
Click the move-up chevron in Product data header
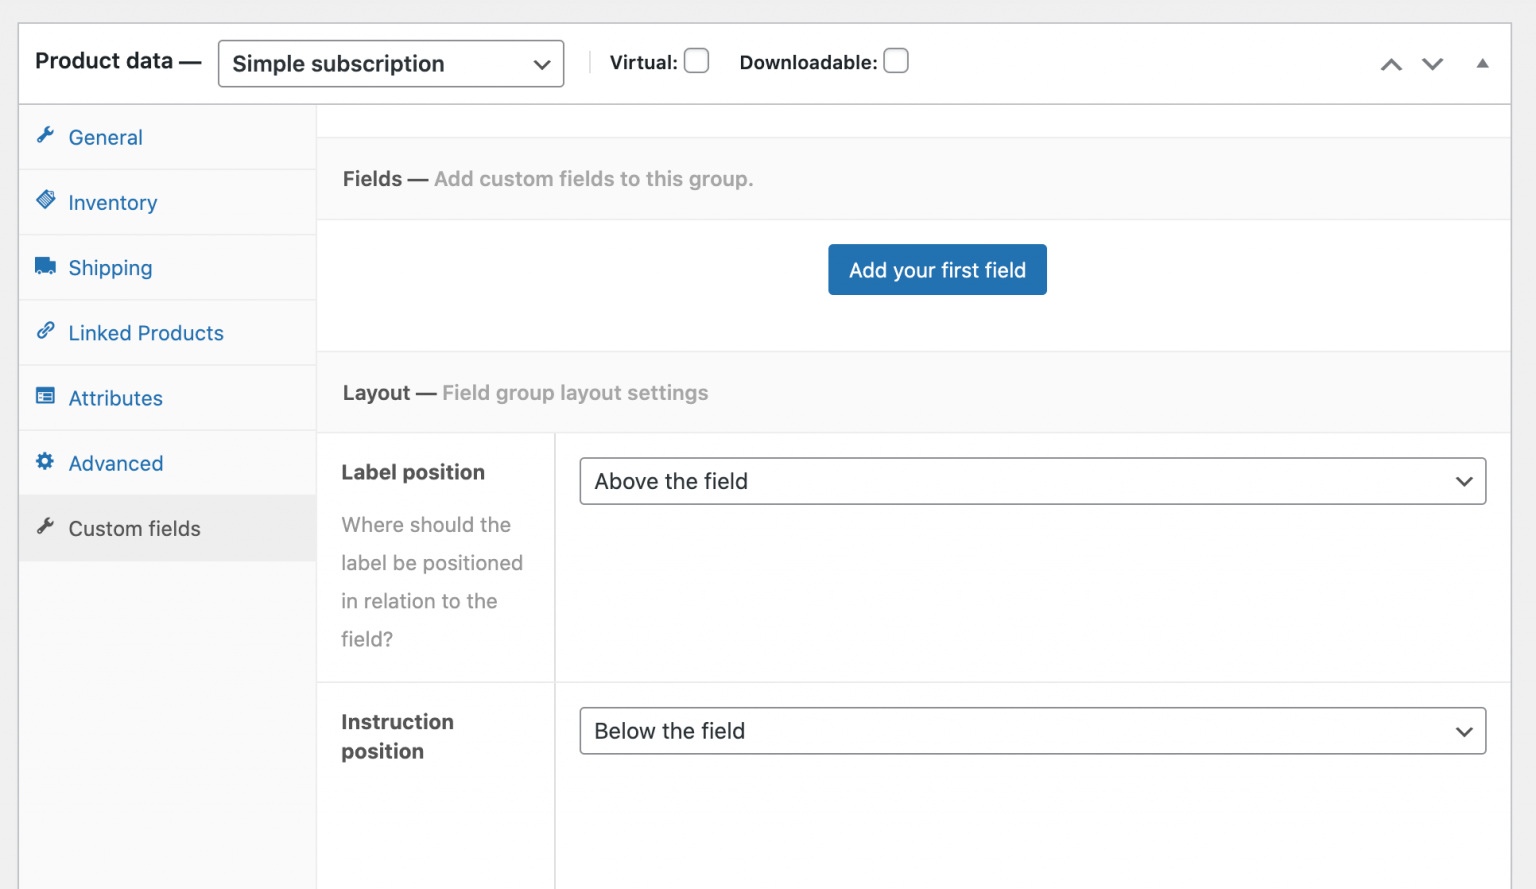point(1391,63)
